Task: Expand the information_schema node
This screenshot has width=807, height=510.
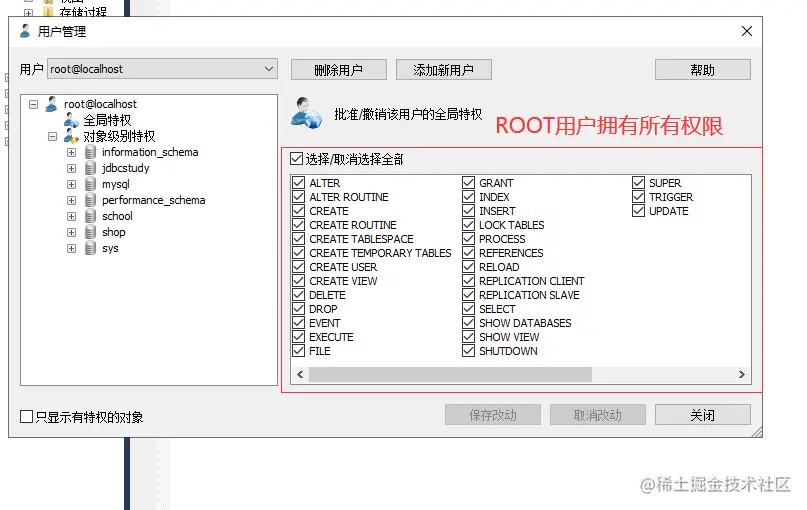Action: (x=72, y=152)
